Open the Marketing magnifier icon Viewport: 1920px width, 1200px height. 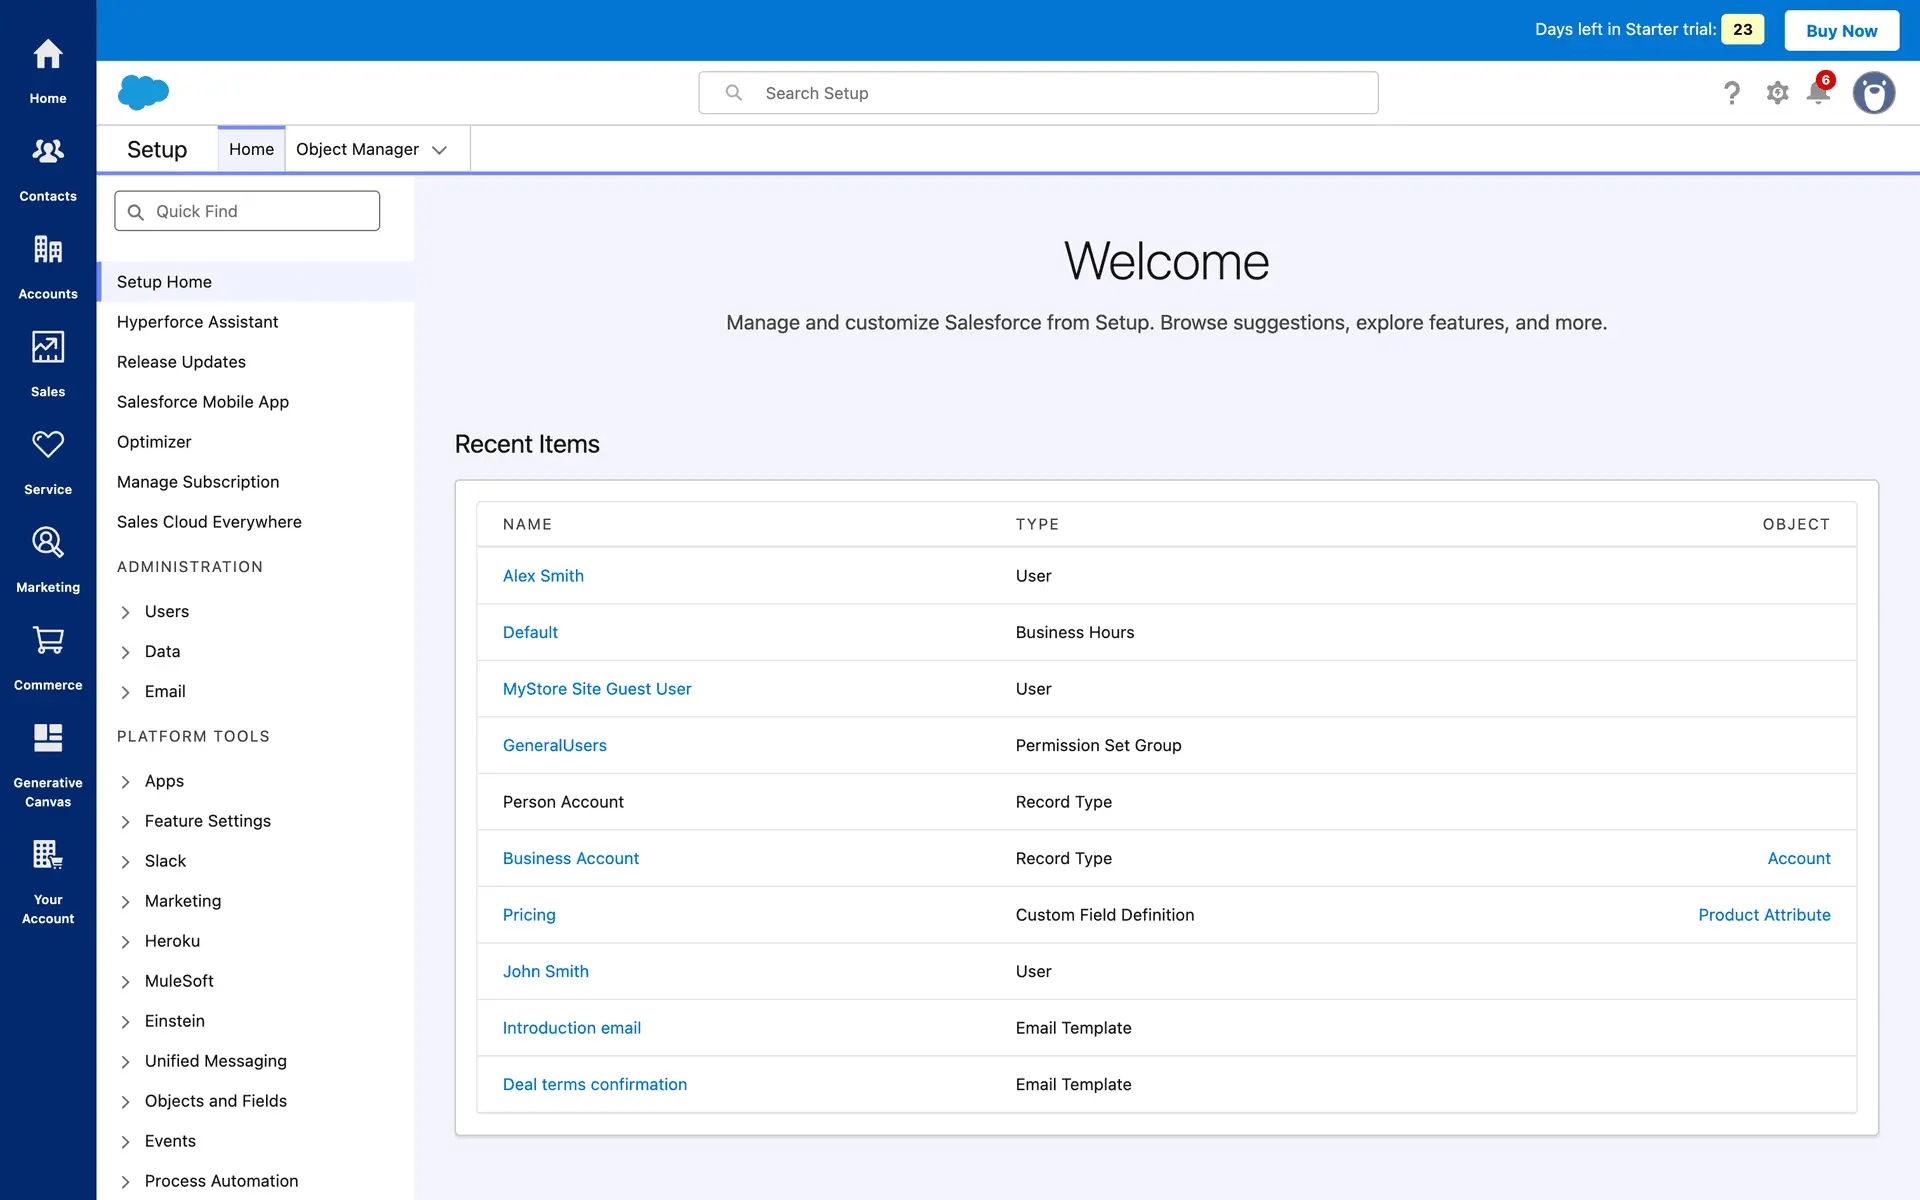[48, 542]
